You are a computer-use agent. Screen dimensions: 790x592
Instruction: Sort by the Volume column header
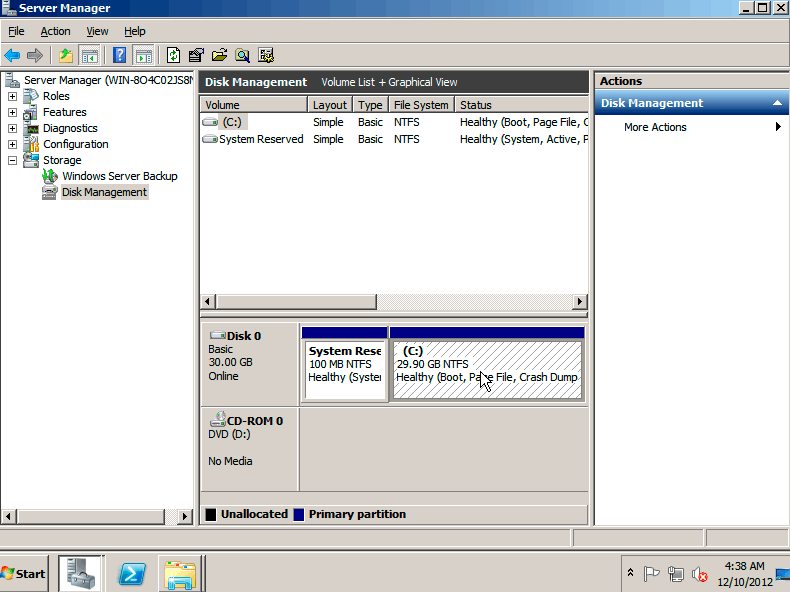[253, 105]
